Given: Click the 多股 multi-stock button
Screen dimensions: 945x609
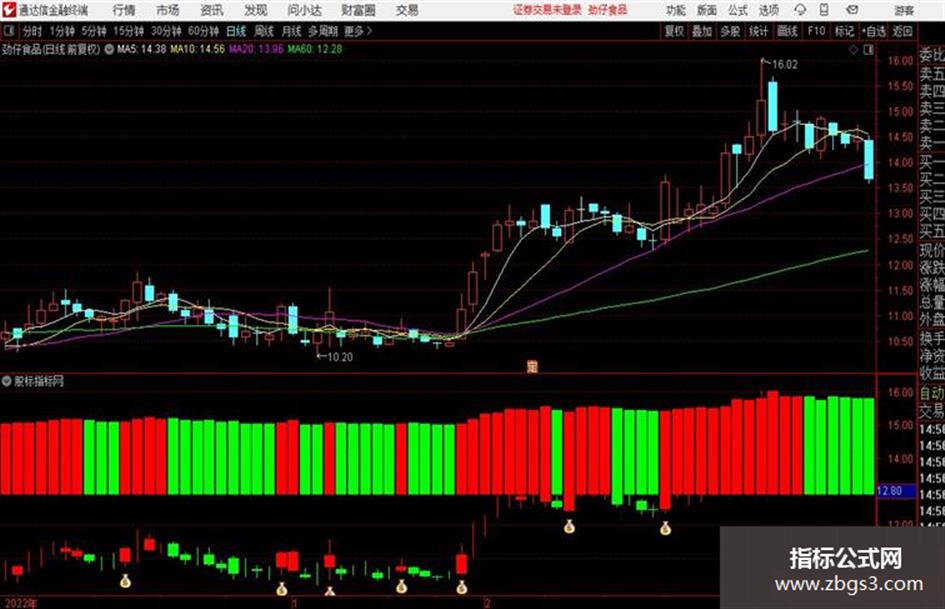Looking at the screenshot, I should point(730,31).
